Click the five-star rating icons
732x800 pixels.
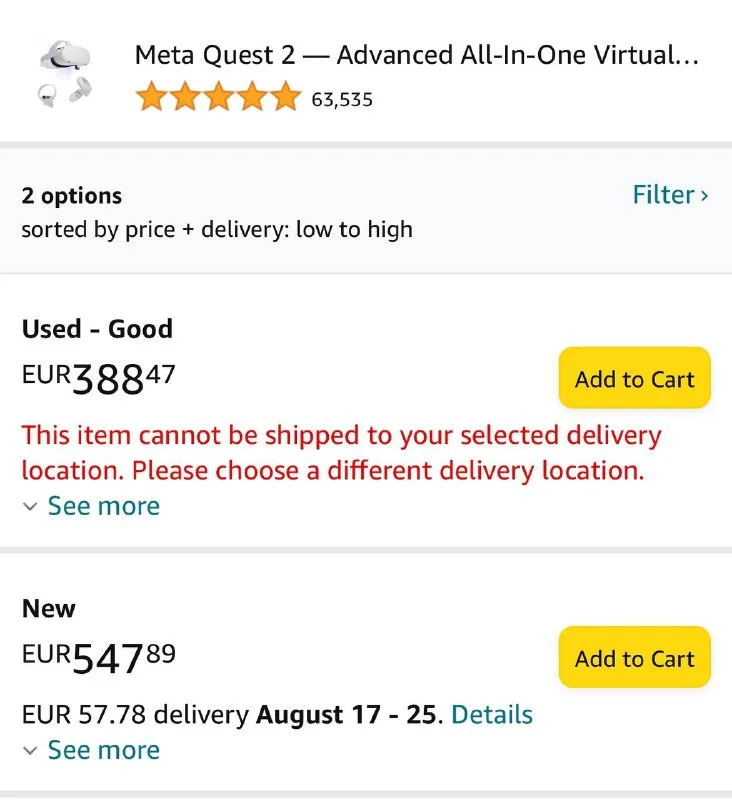point(218,98)
